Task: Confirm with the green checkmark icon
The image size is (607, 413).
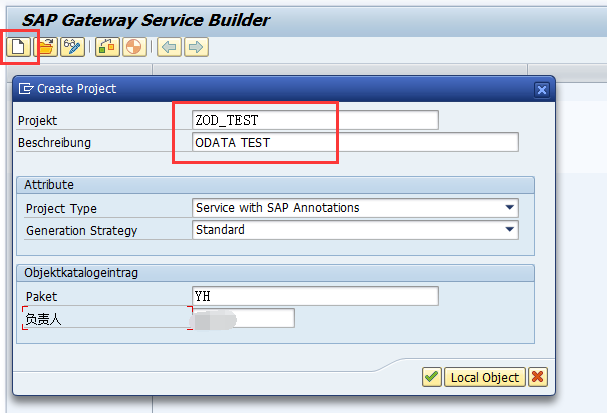Action: (431, 377)
